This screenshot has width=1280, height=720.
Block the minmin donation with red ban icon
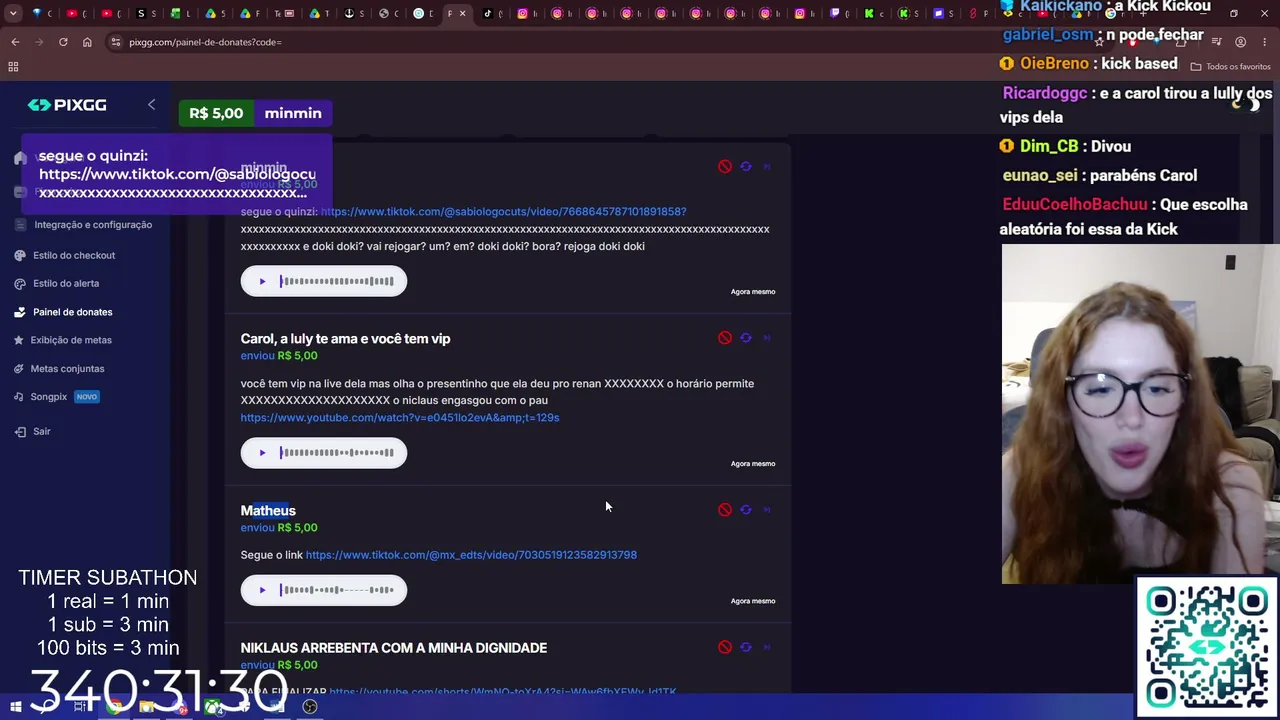[725, 167]
